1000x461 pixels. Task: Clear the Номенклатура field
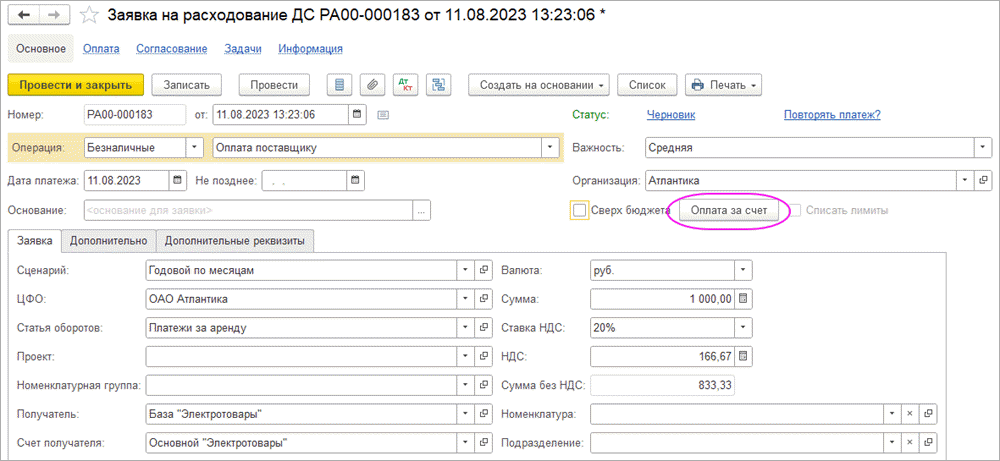click(x=910, y=414)
